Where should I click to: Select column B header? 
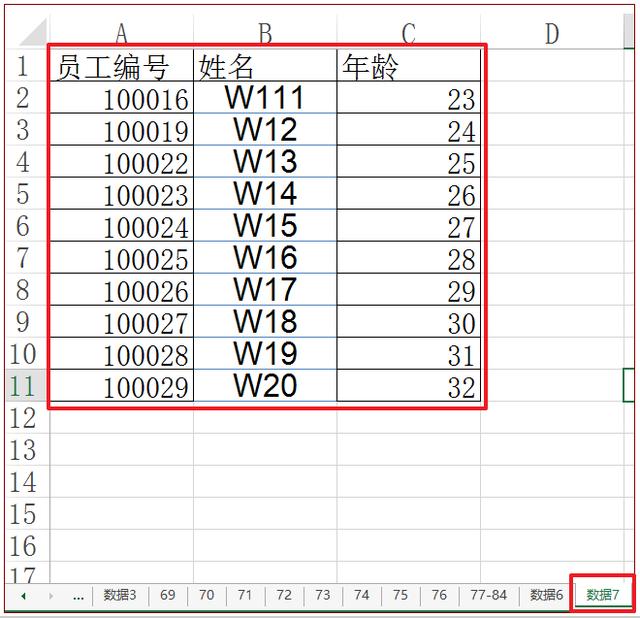[265, 33]
